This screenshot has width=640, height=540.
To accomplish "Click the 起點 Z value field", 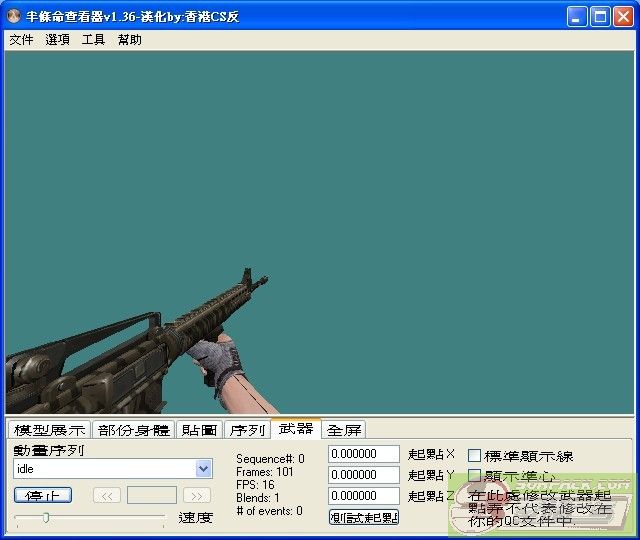I will point(364,496).
